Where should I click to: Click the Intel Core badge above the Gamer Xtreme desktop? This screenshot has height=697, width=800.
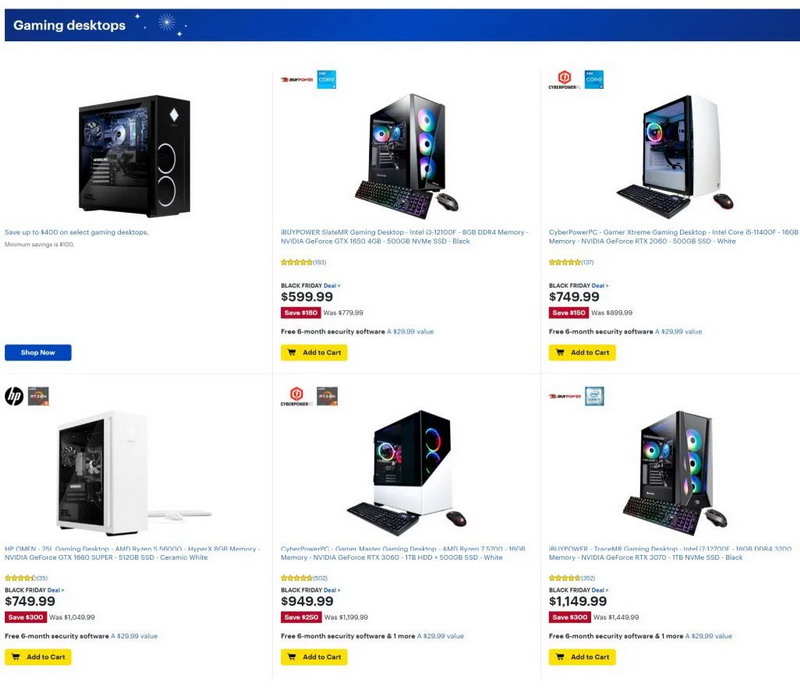click(594, 80)
